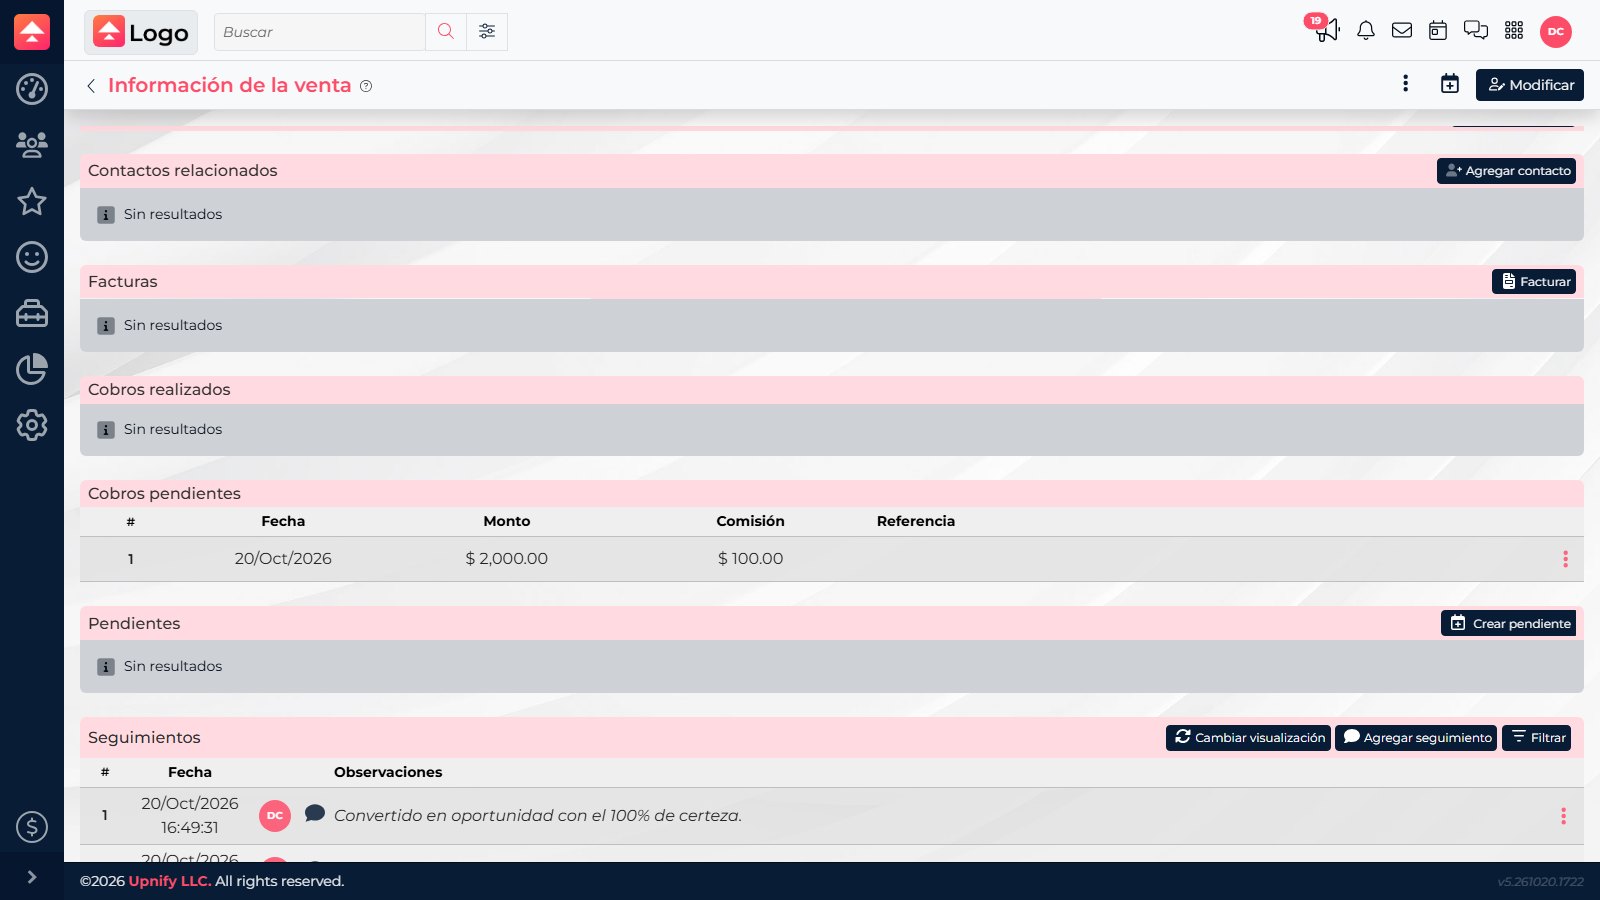This screenshot has height=900, width=1600.
Task: Click the Logo brand image
Action: coord(141,32)
